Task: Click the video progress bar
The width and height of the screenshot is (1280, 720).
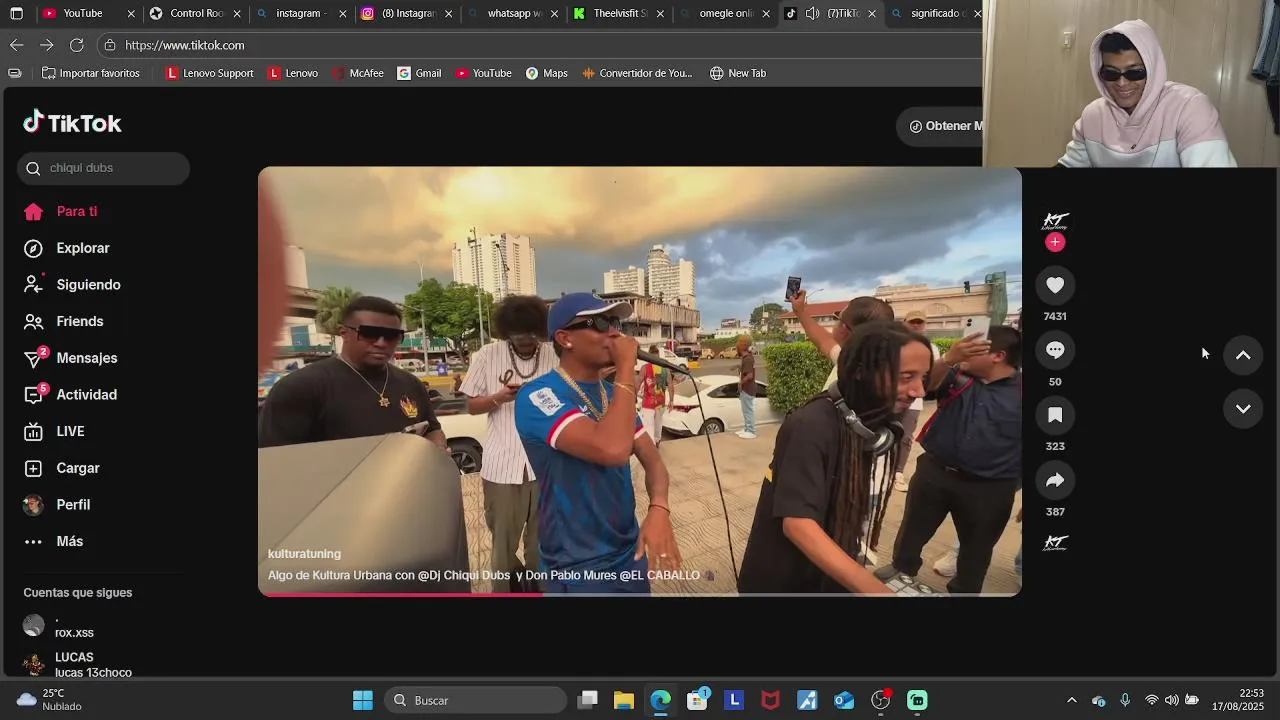Action: pos(640,594)
